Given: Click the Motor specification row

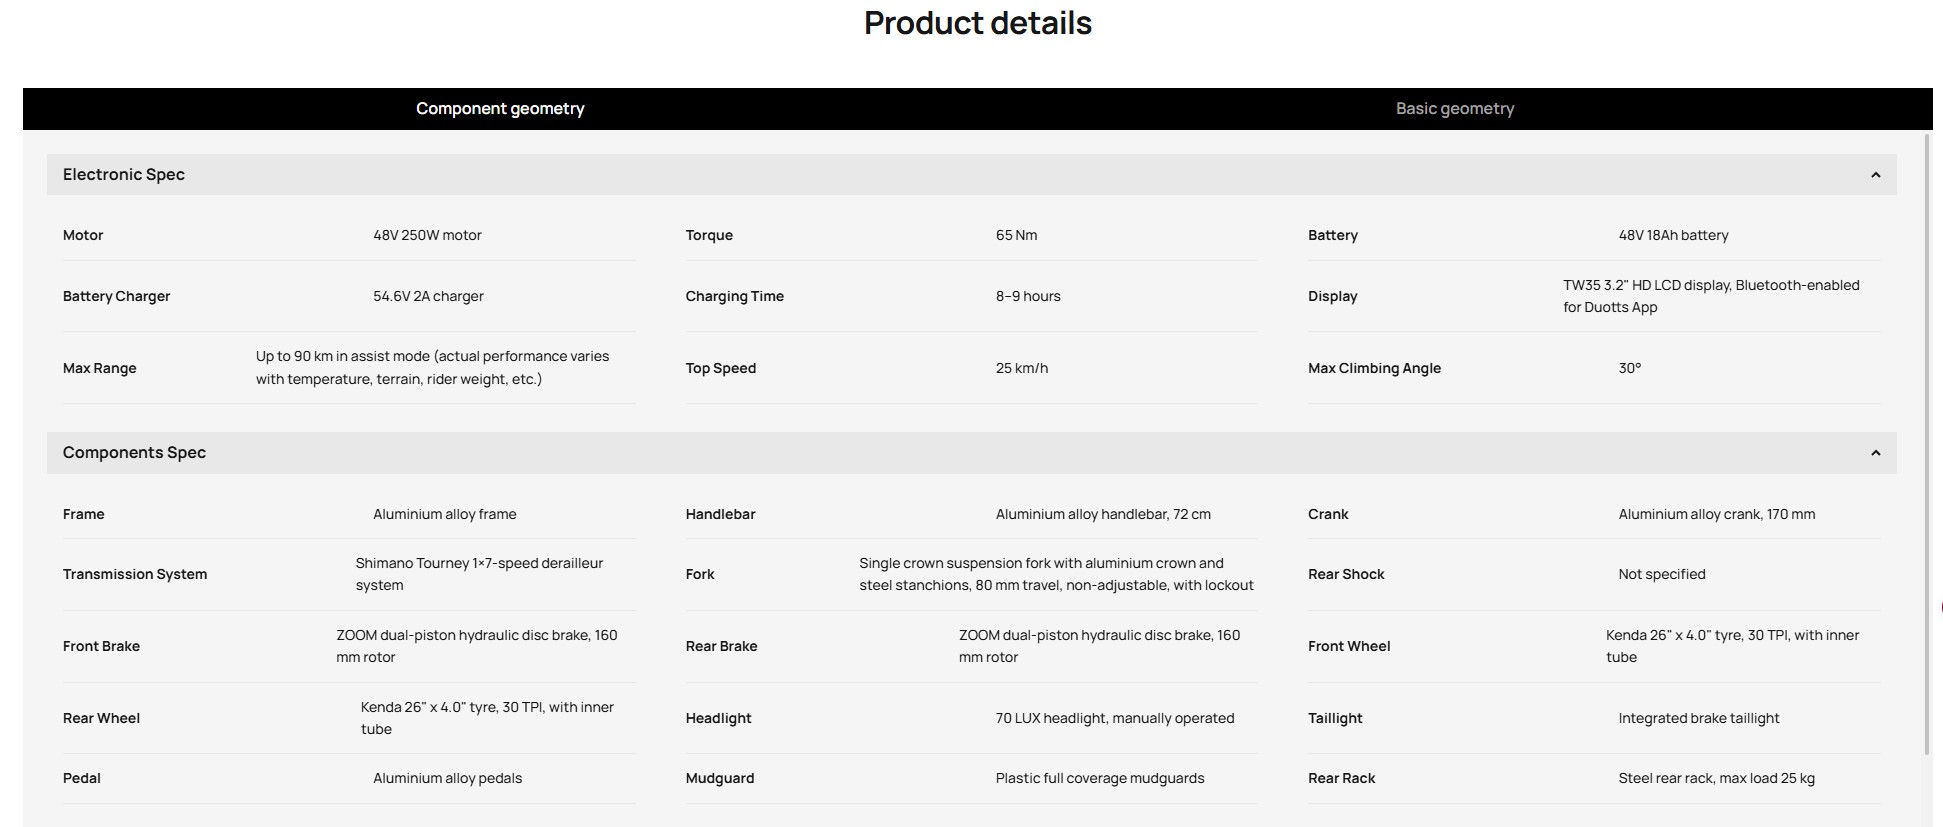Looking at the screenshot, I should [x=349, y=235].
